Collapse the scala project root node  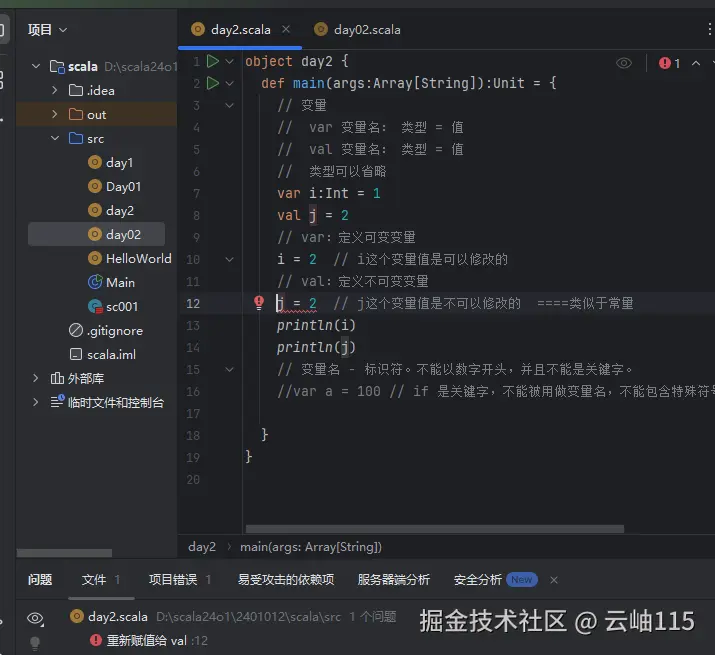(36, 67)
